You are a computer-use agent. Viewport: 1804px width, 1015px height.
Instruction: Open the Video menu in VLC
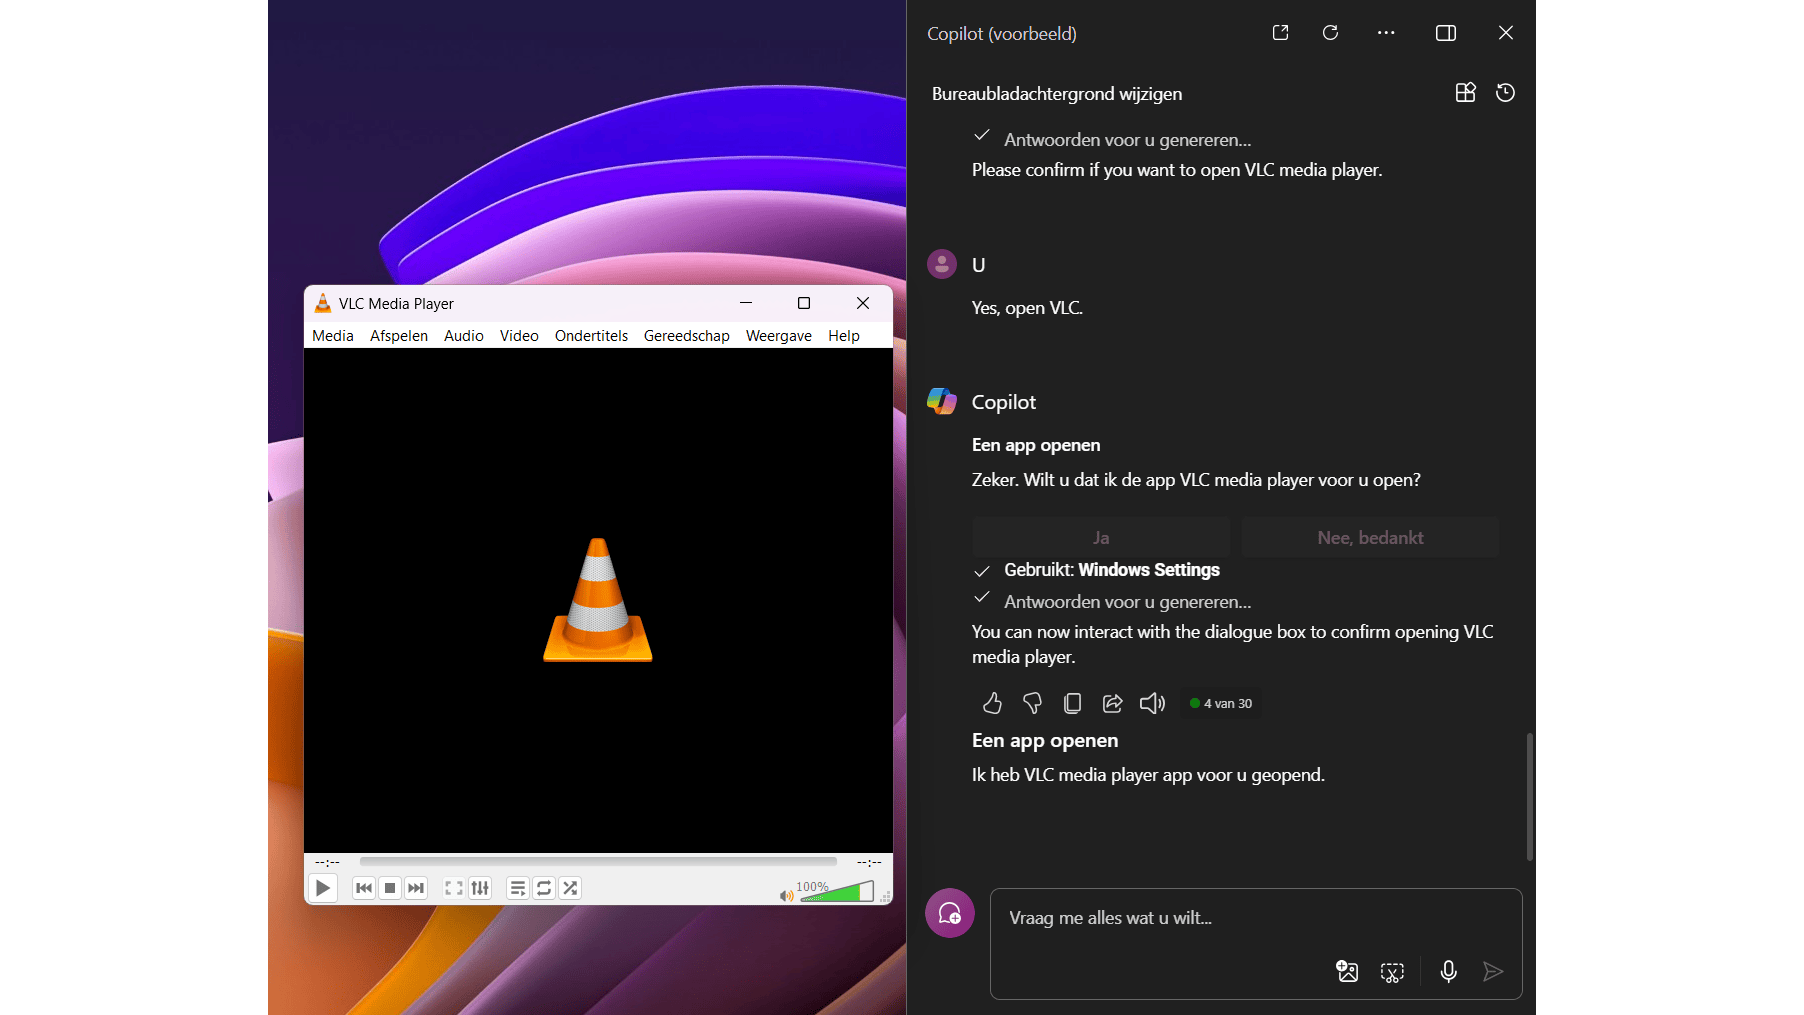pos(519,336)
